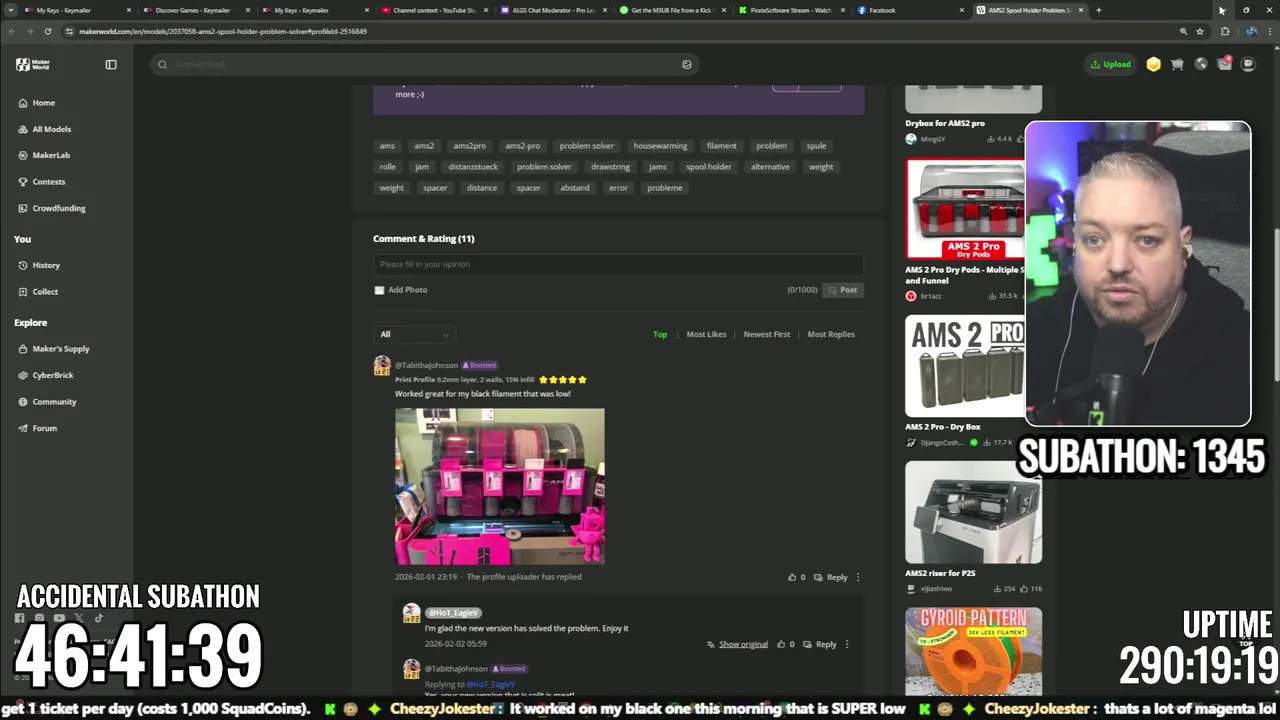Open Community in the sidebar
This screenshot has width=1280, height=720.
coord(47,402)
